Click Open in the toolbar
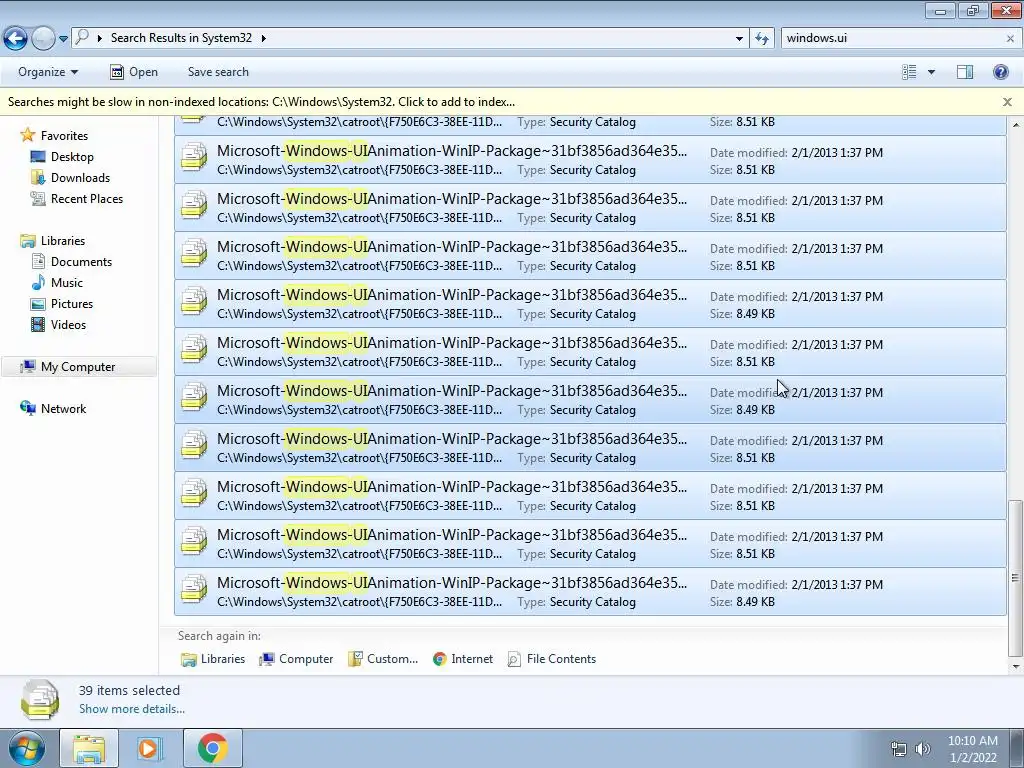Viewport: 1024px width, 768px height. point(134,72)
